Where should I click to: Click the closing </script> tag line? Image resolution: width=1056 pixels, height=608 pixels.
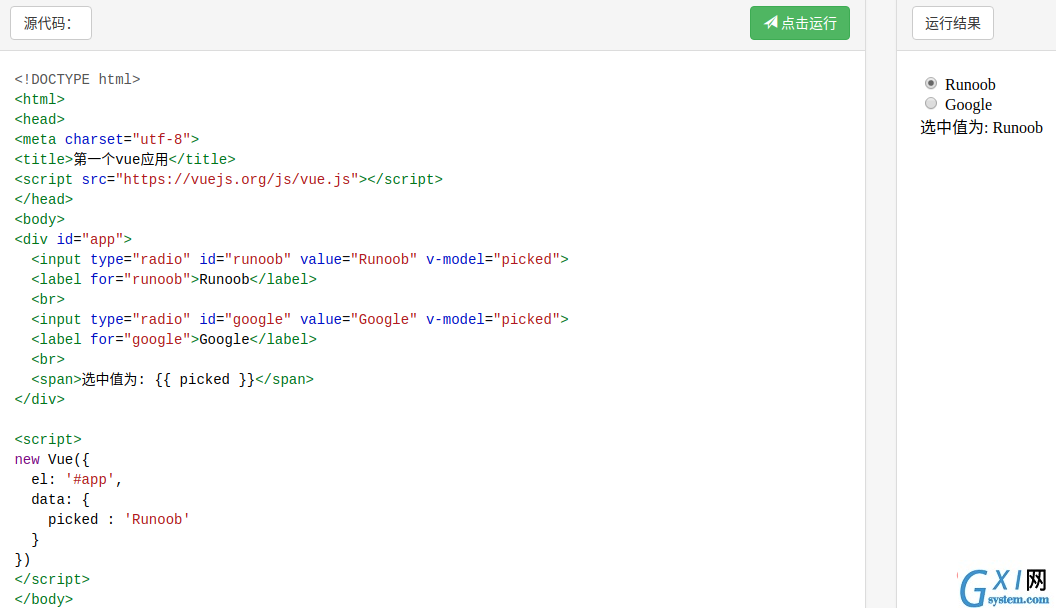point(52,580)
